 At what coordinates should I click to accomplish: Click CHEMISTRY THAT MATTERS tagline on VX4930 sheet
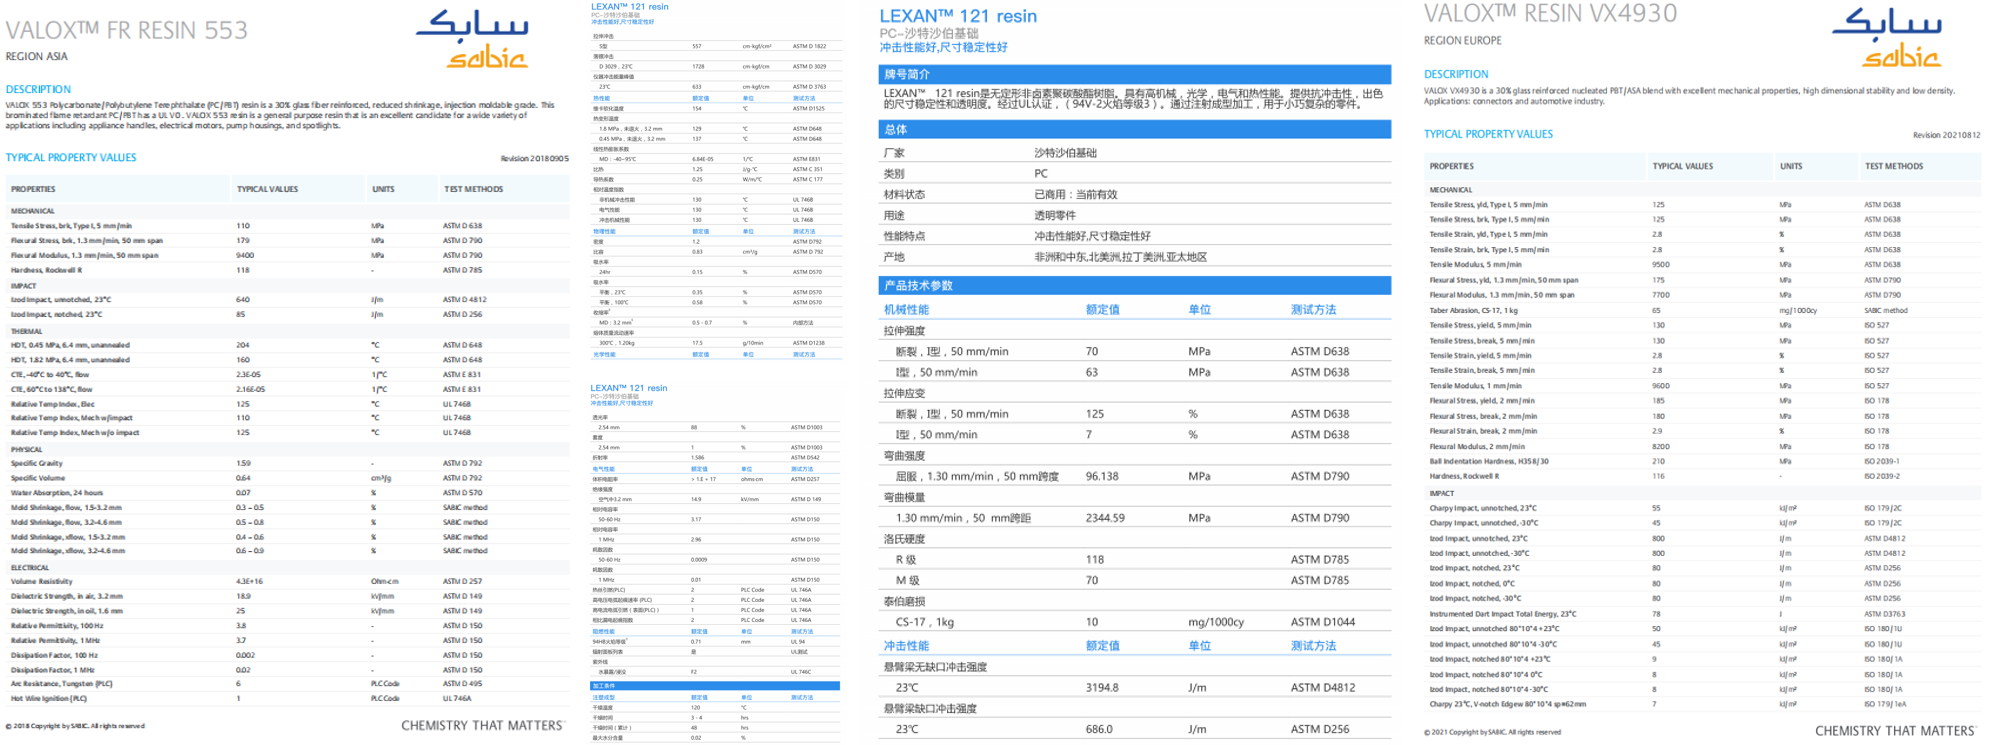(x=1894, y=731)
